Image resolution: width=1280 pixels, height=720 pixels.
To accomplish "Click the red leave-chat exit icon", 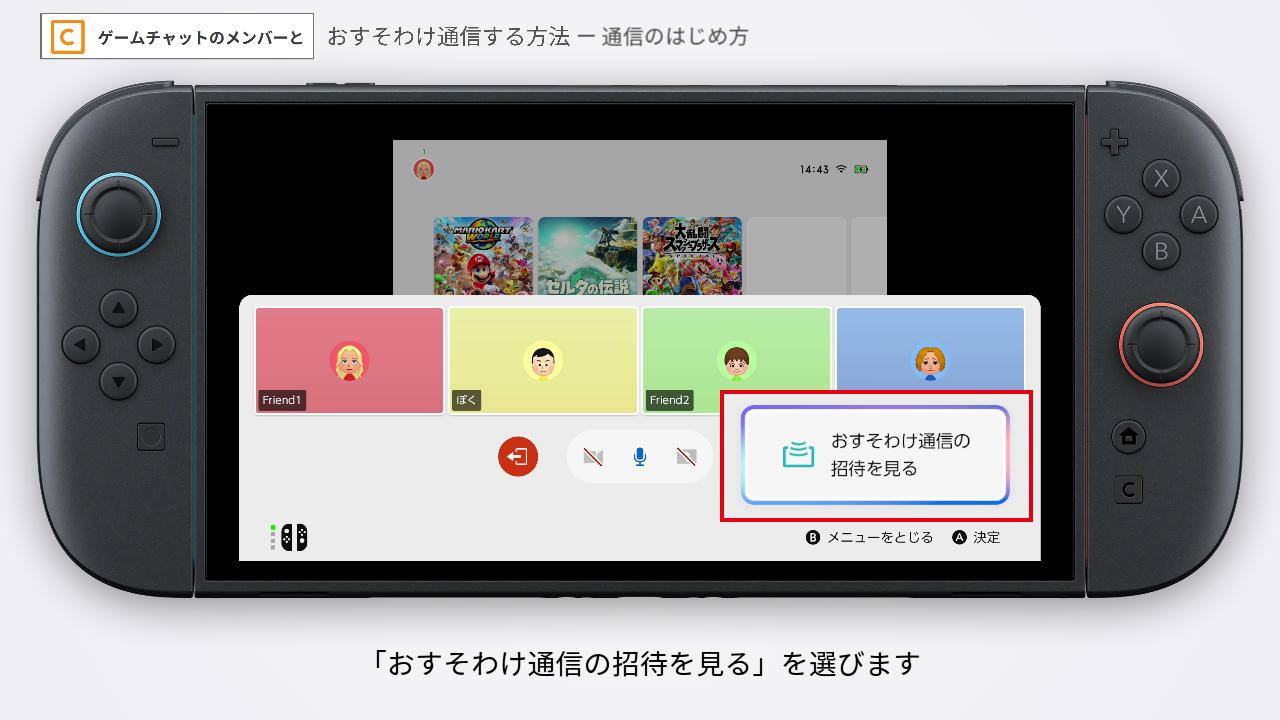I will pyautogui.click(x=517, y=456).
